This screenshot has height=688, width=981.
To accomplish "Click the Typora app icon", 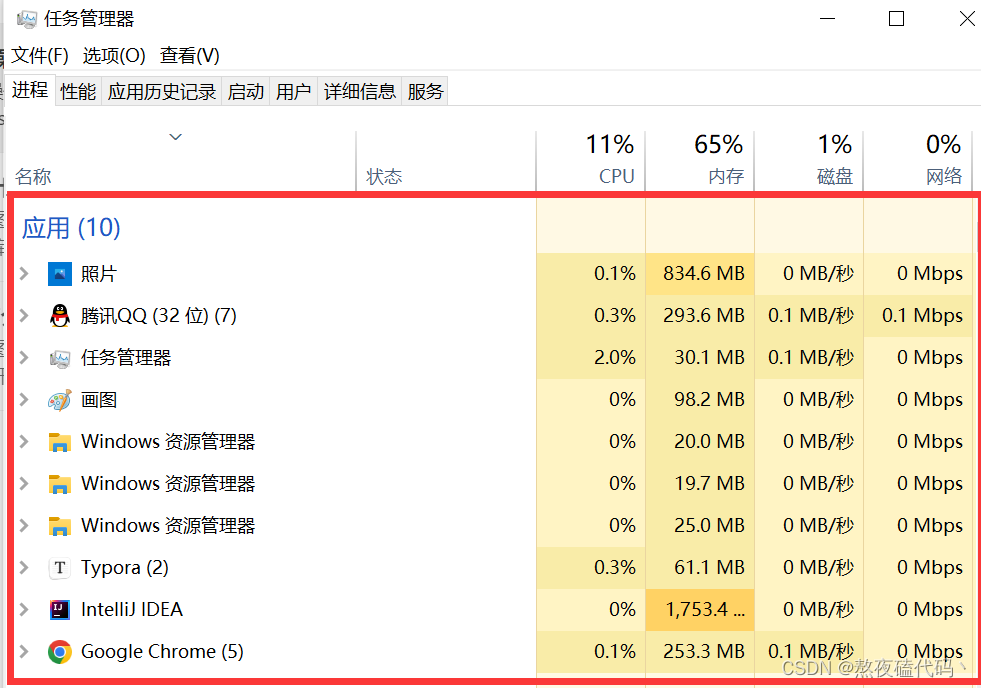I will click(x=59, y=568).
